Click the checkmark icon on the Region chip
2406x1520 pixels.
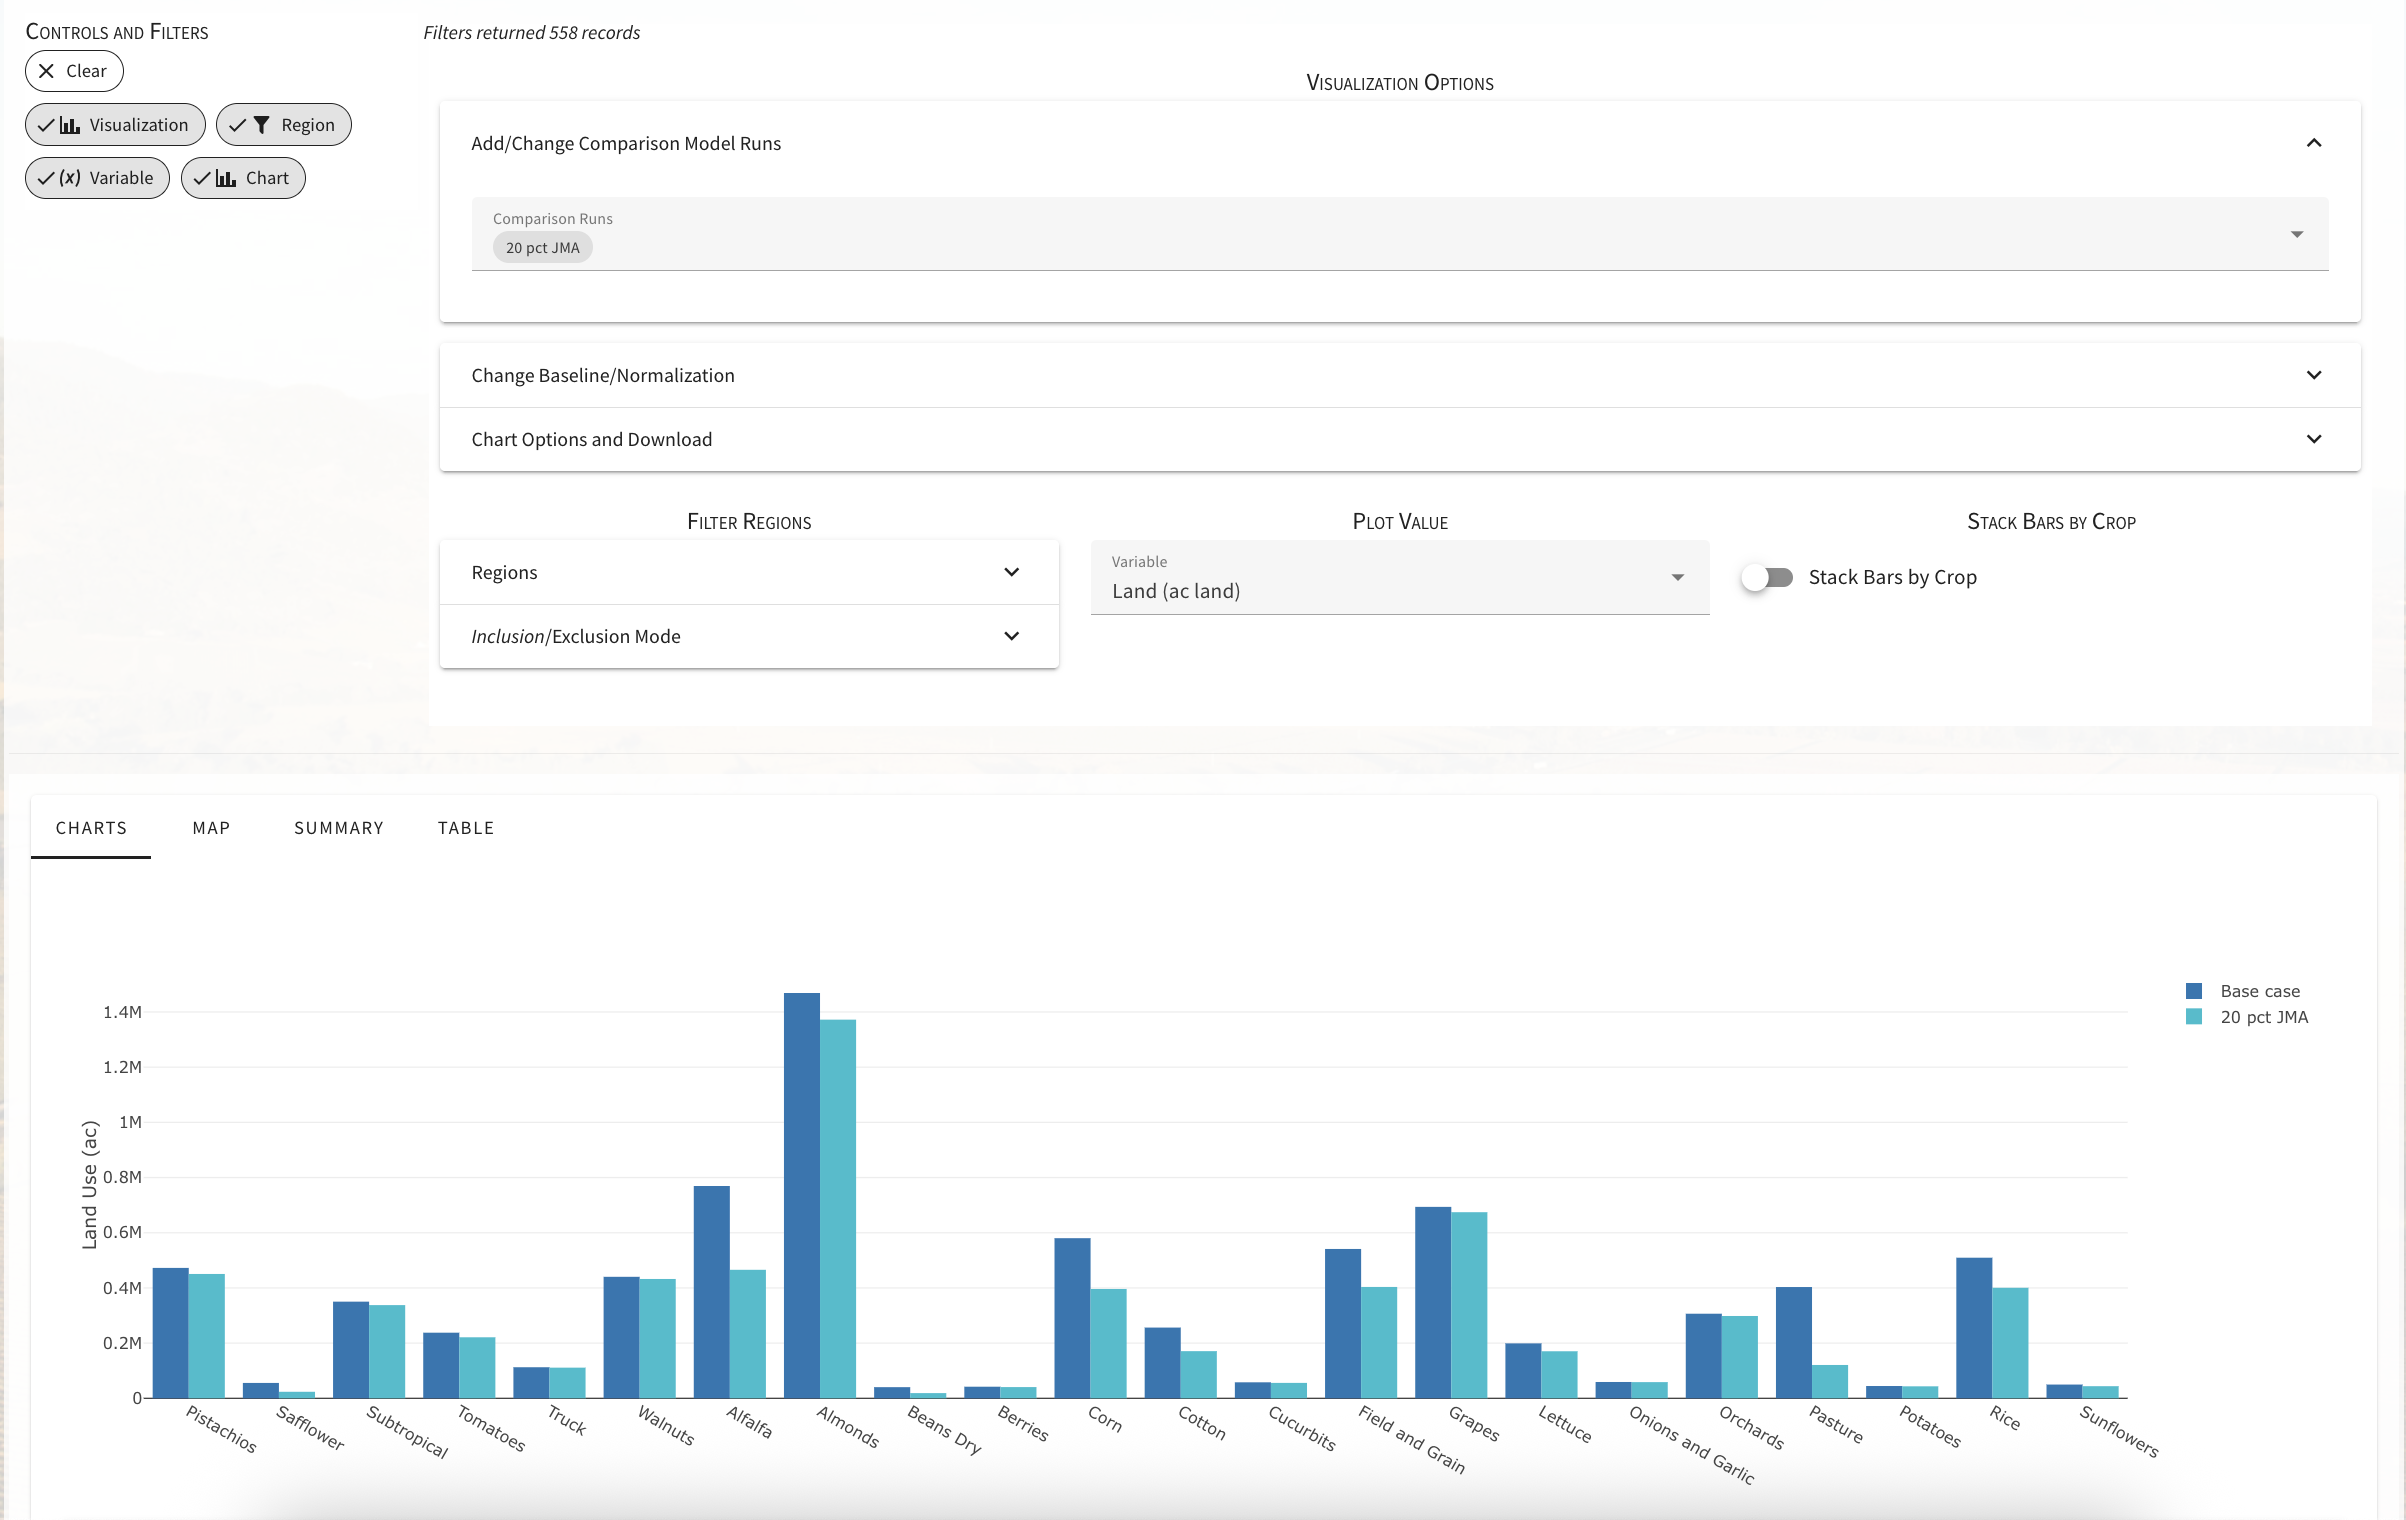239,124
